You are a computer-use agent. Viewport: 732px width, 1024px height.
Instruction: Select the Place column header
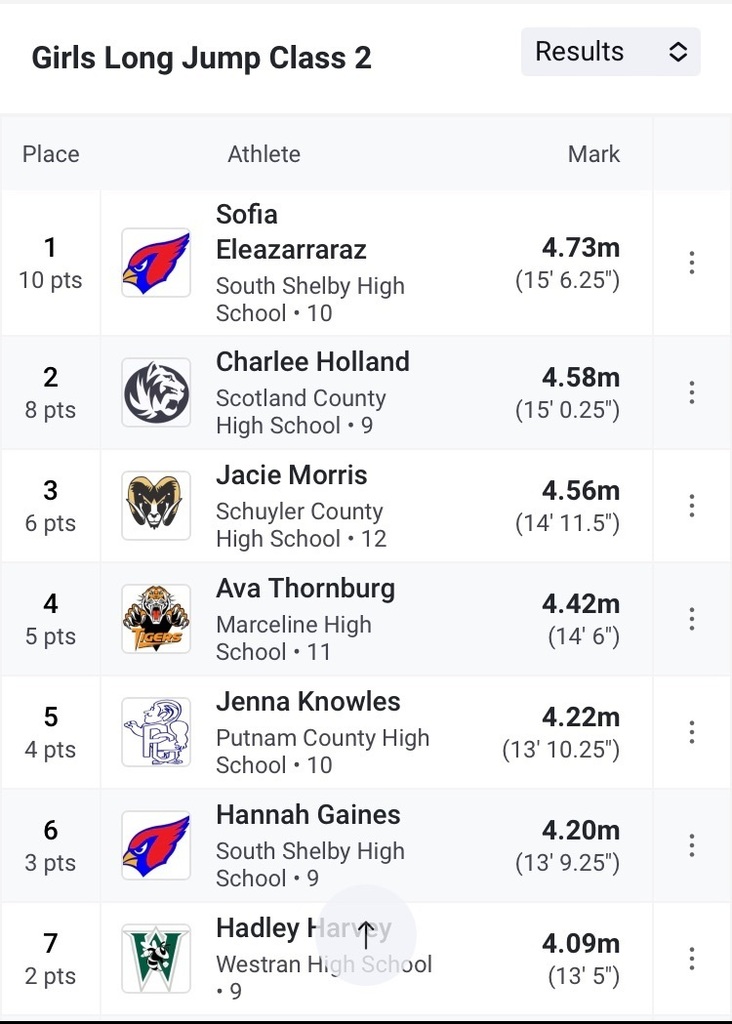click(51, 154)
